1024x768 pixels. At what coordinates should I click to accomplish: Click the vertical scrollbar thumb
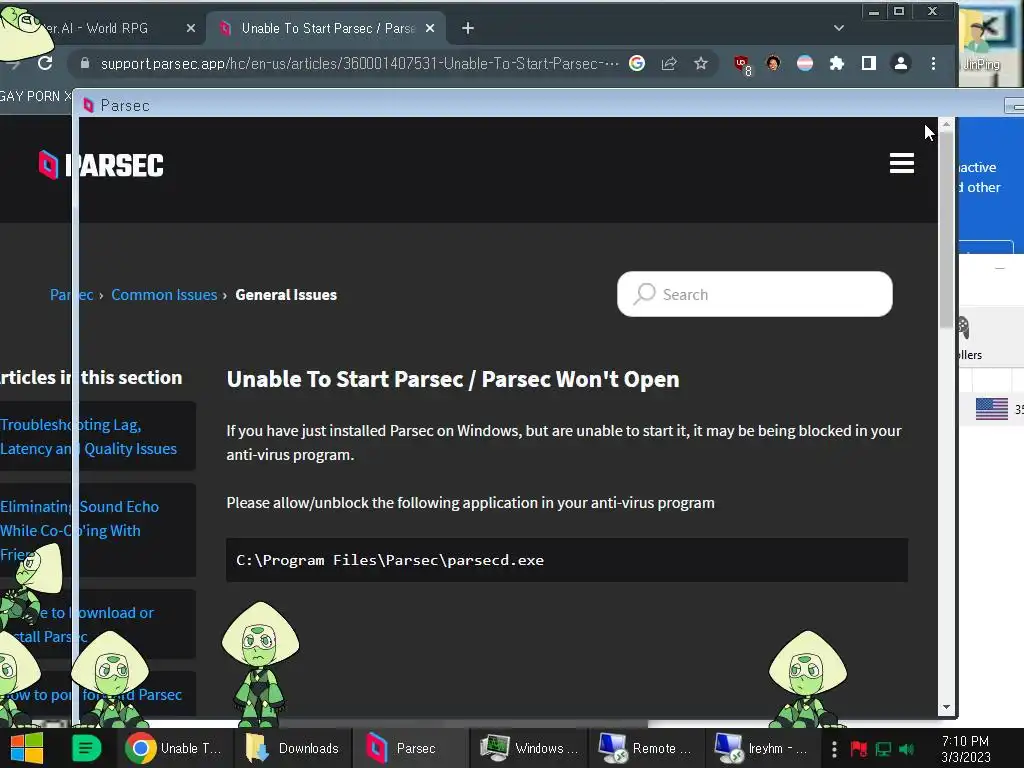946,229
